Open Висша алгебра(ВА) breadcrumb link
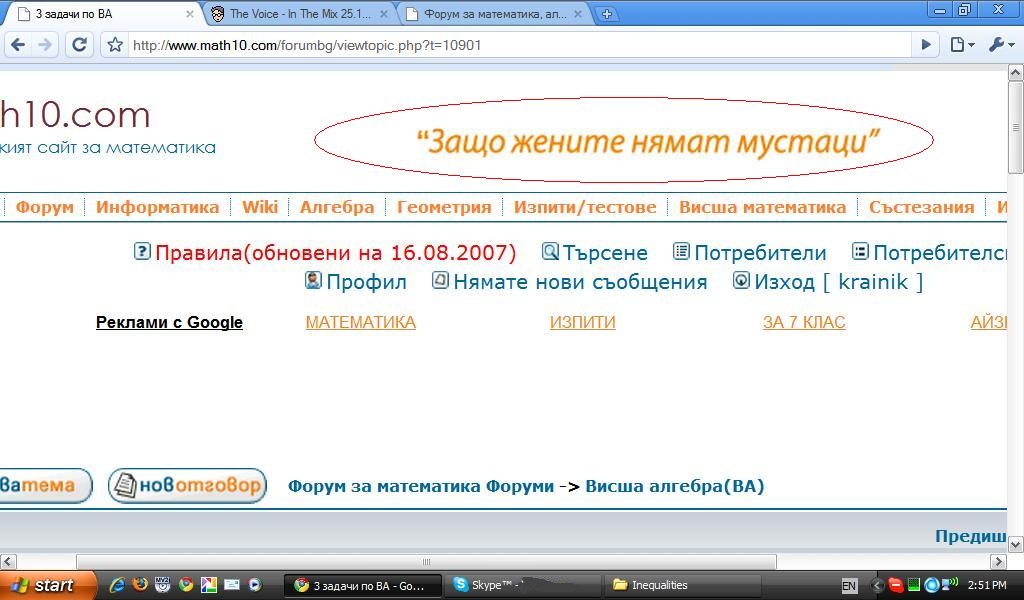 click(x=675, y=486)
